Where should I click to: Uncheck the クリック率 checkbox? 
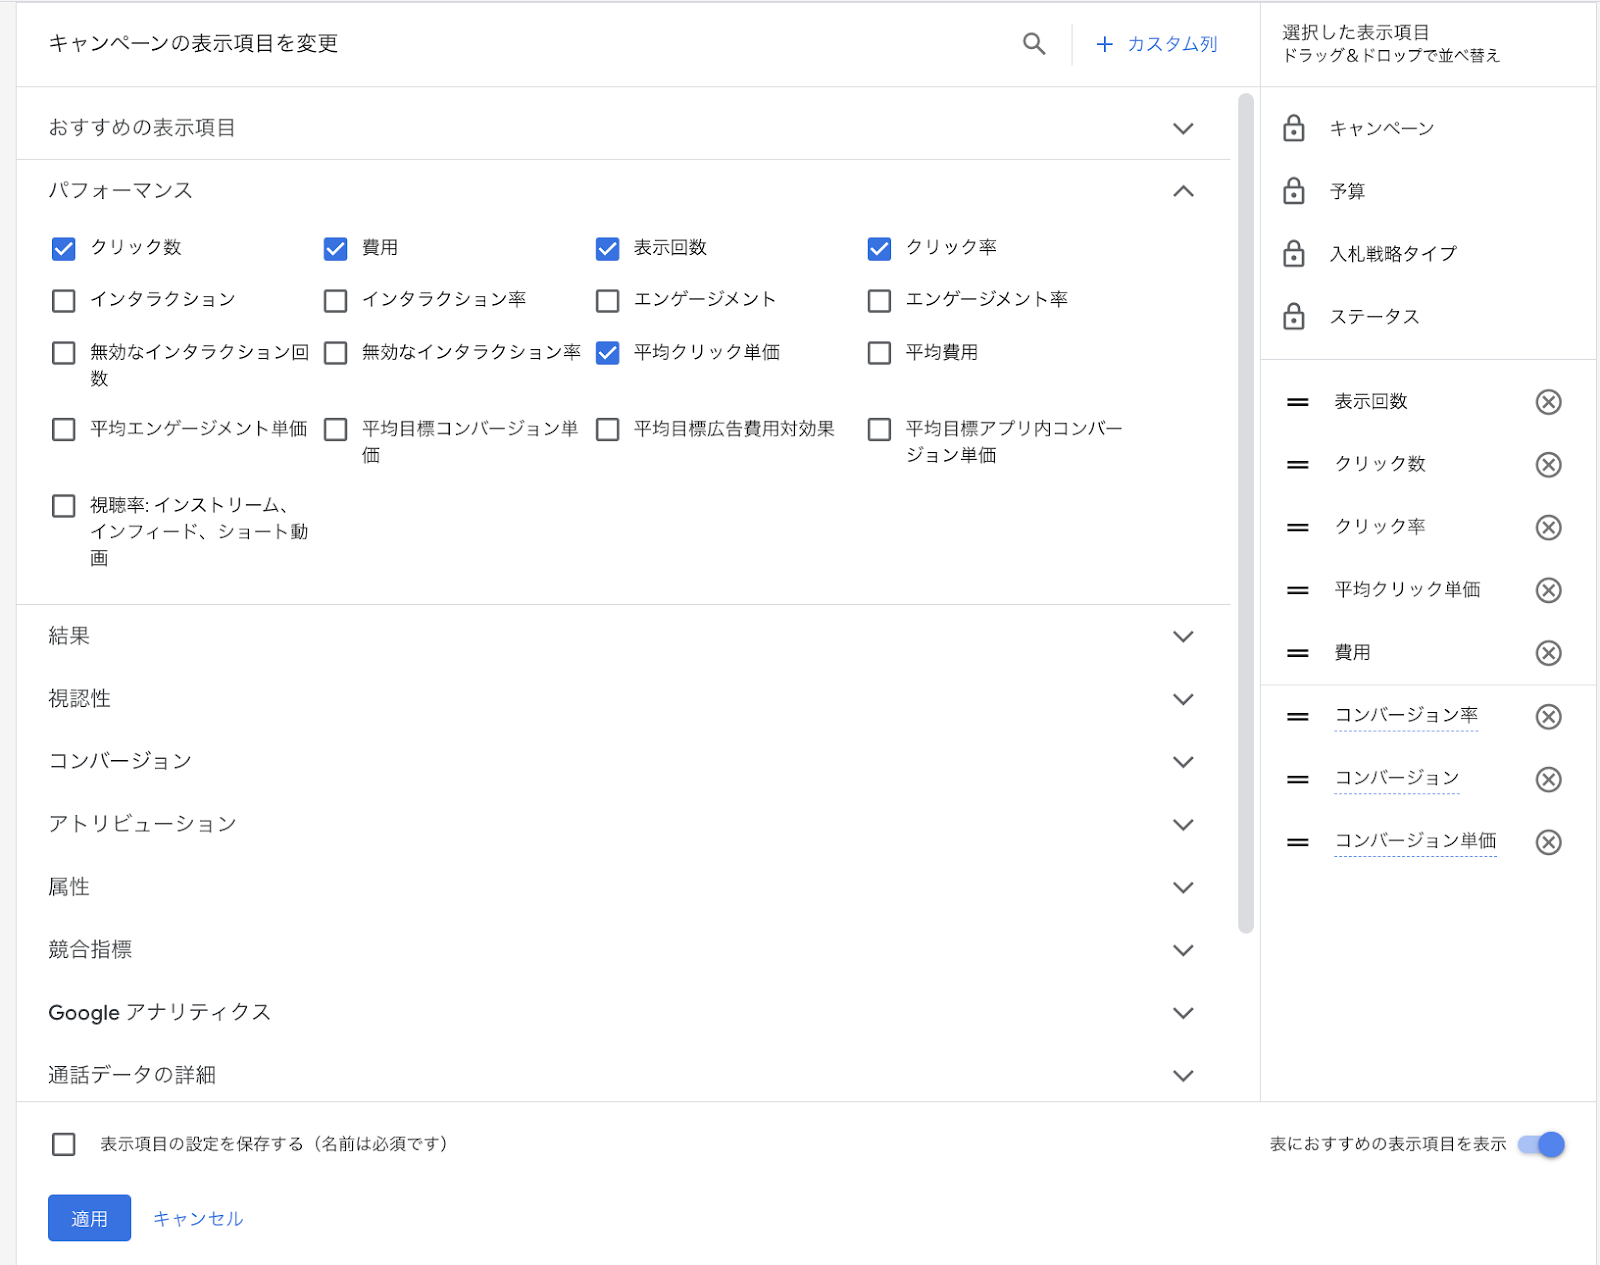pos(879,248)
